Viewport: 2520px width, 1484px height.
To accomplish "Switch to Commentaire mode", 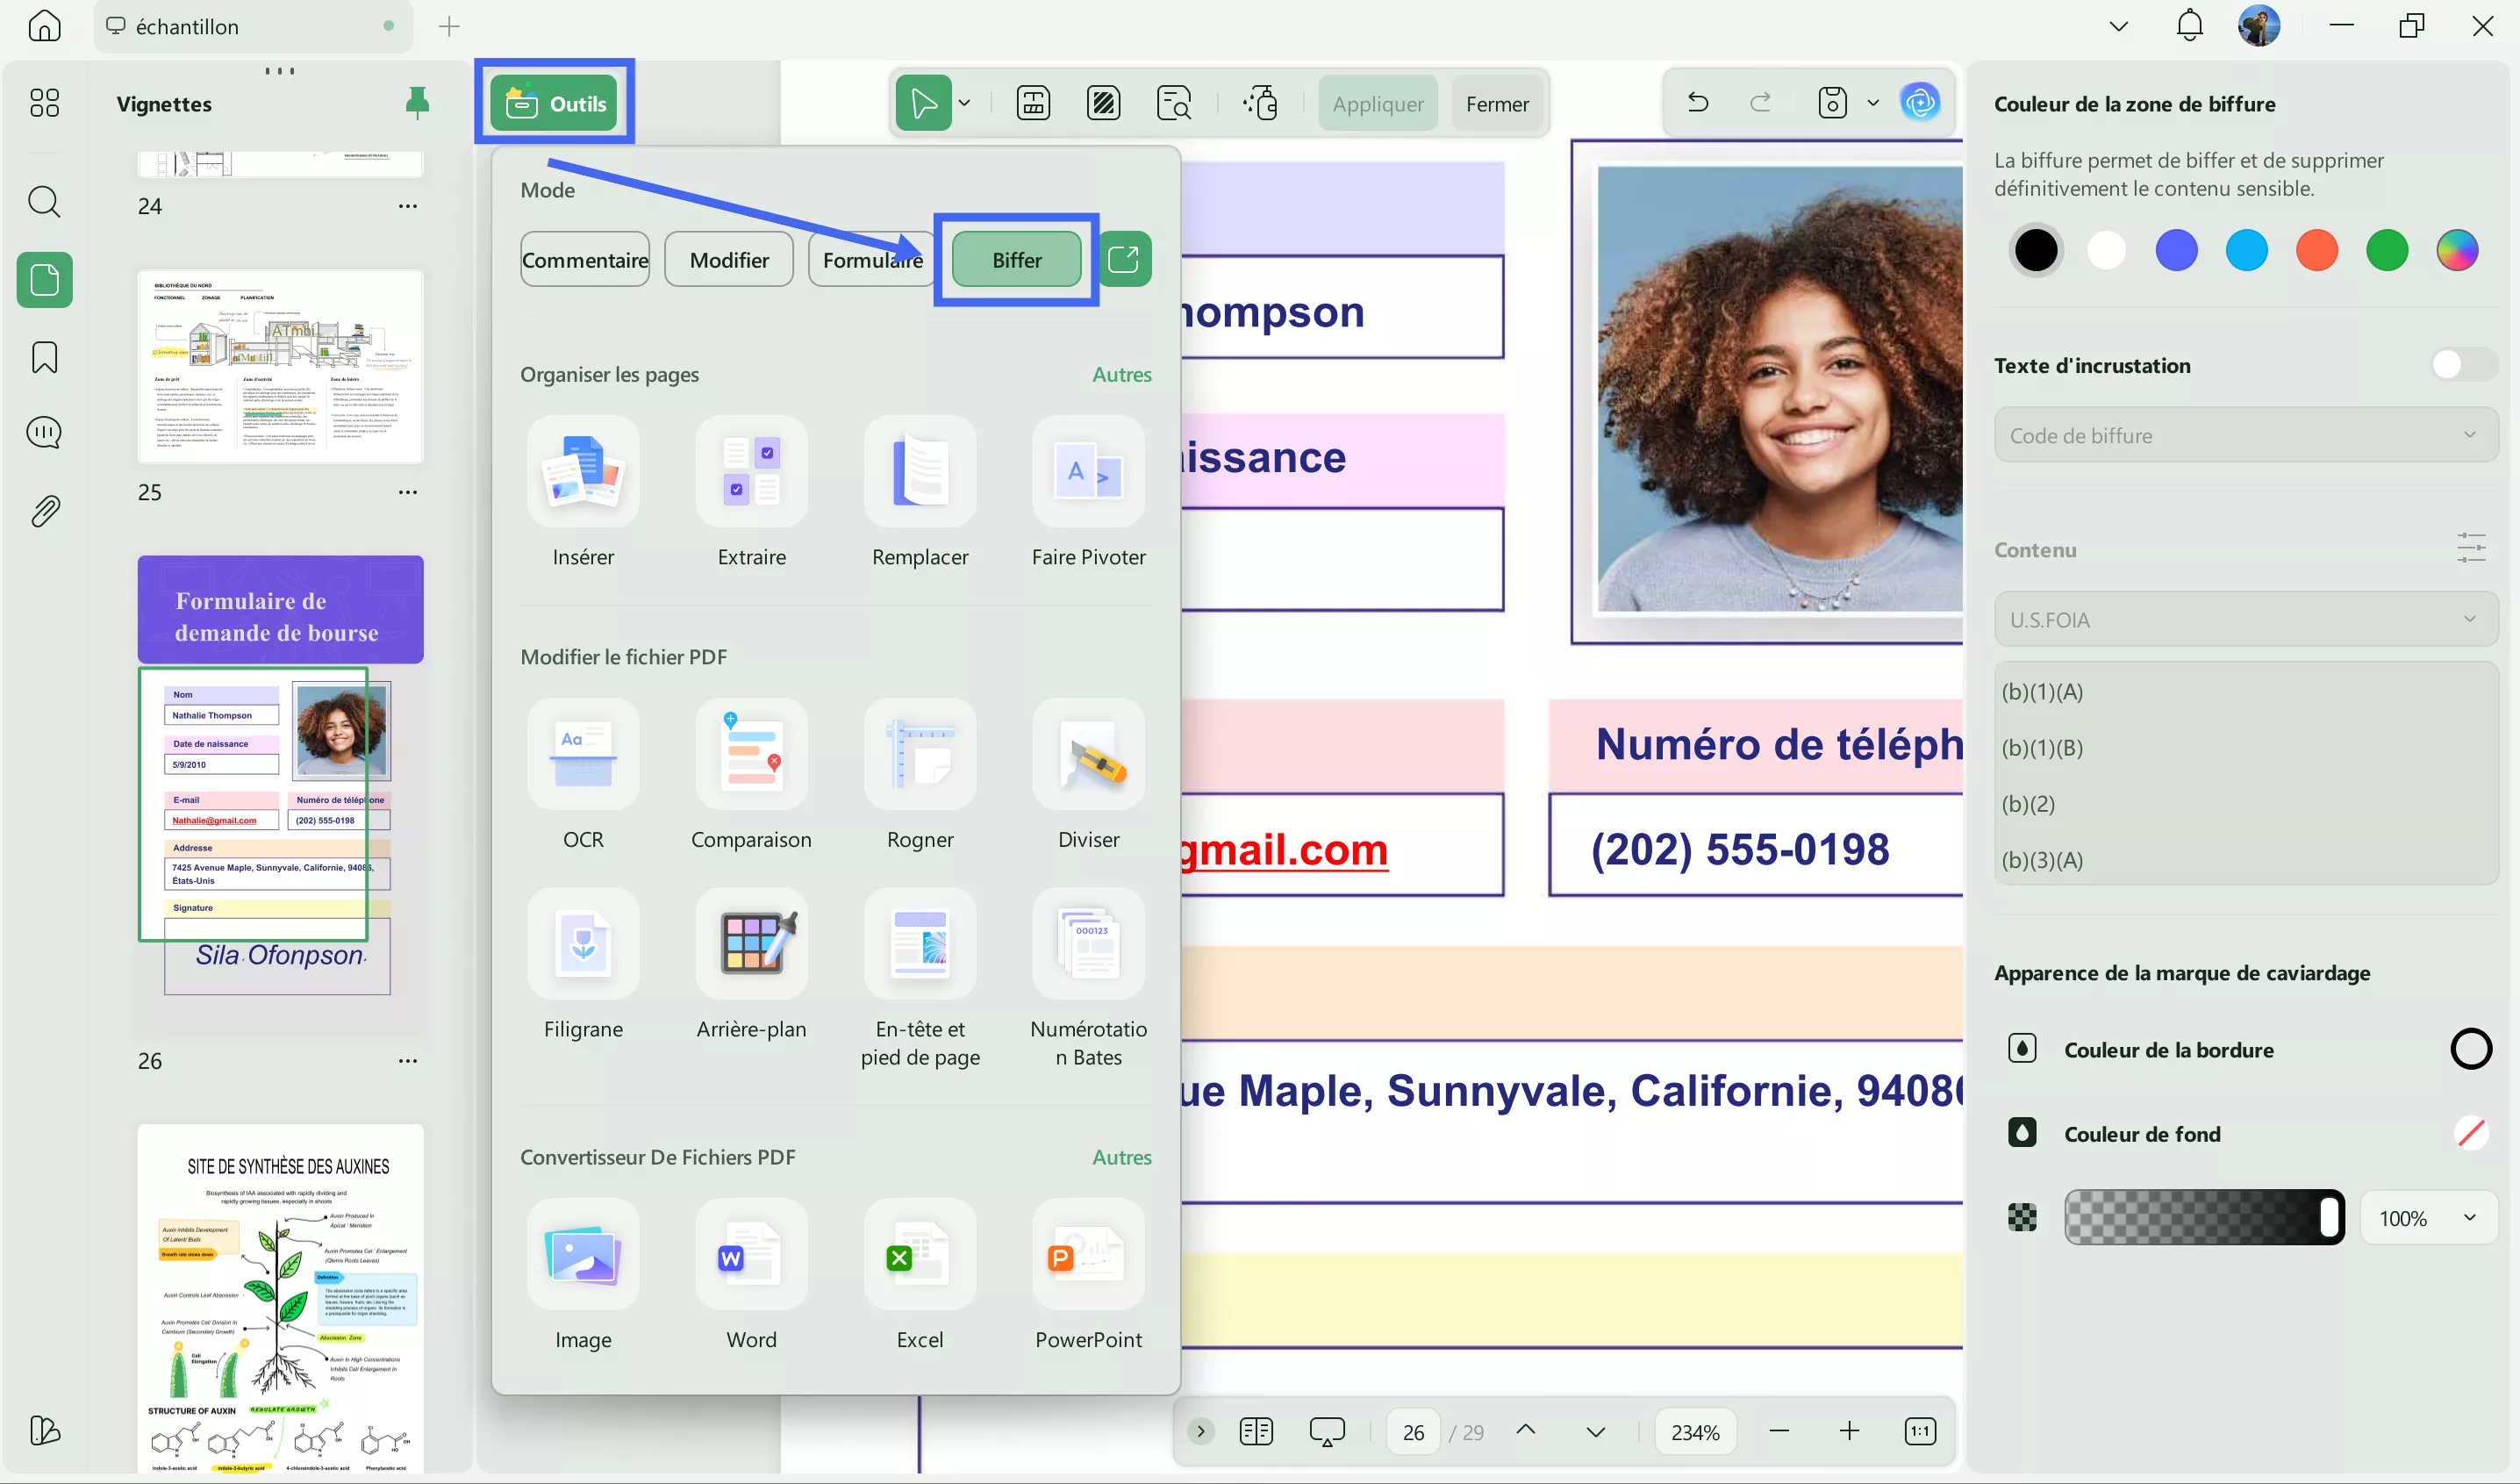I will [584, 260].
